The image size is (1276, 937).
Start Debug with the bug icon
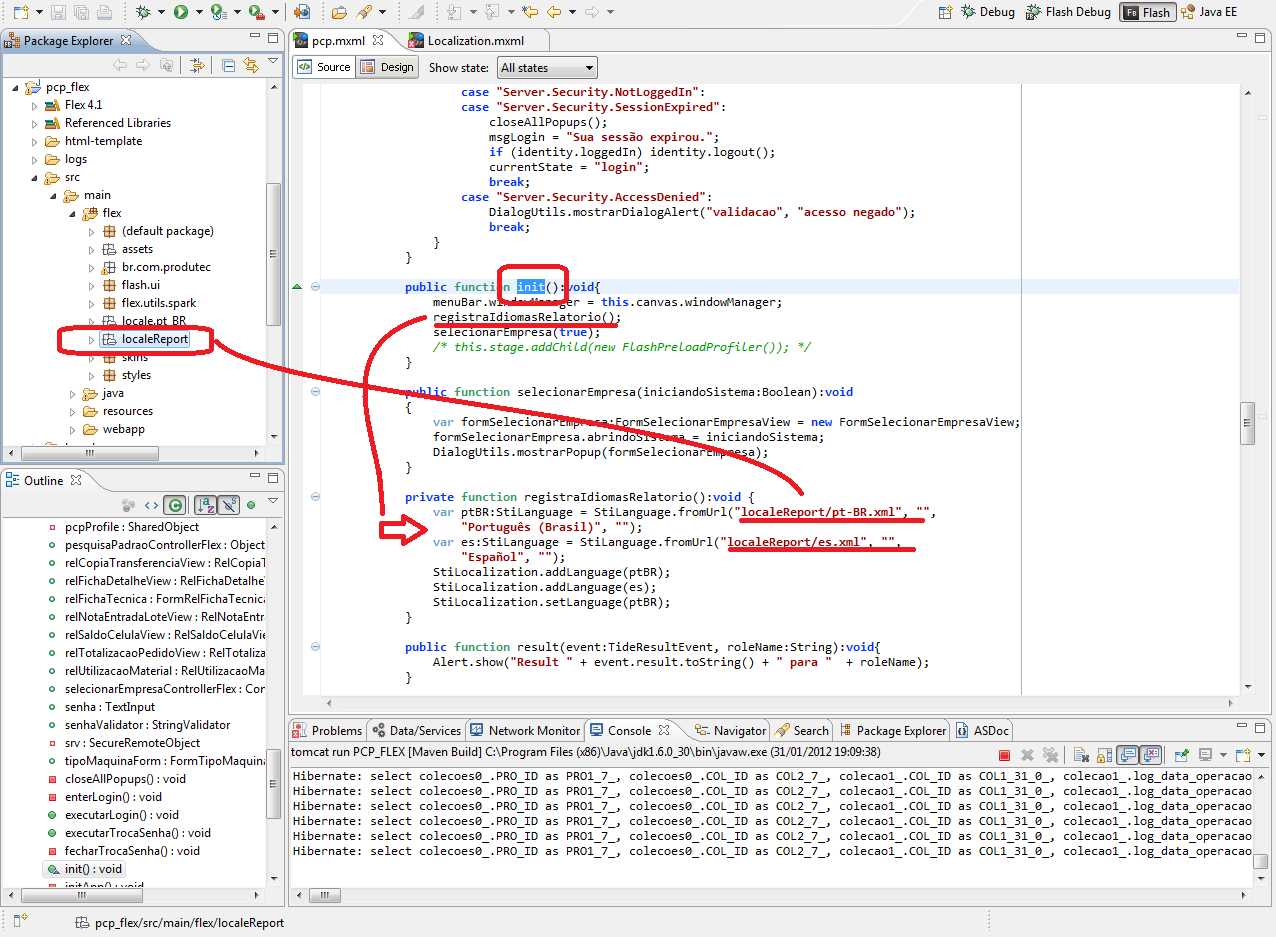pos(143,12)
